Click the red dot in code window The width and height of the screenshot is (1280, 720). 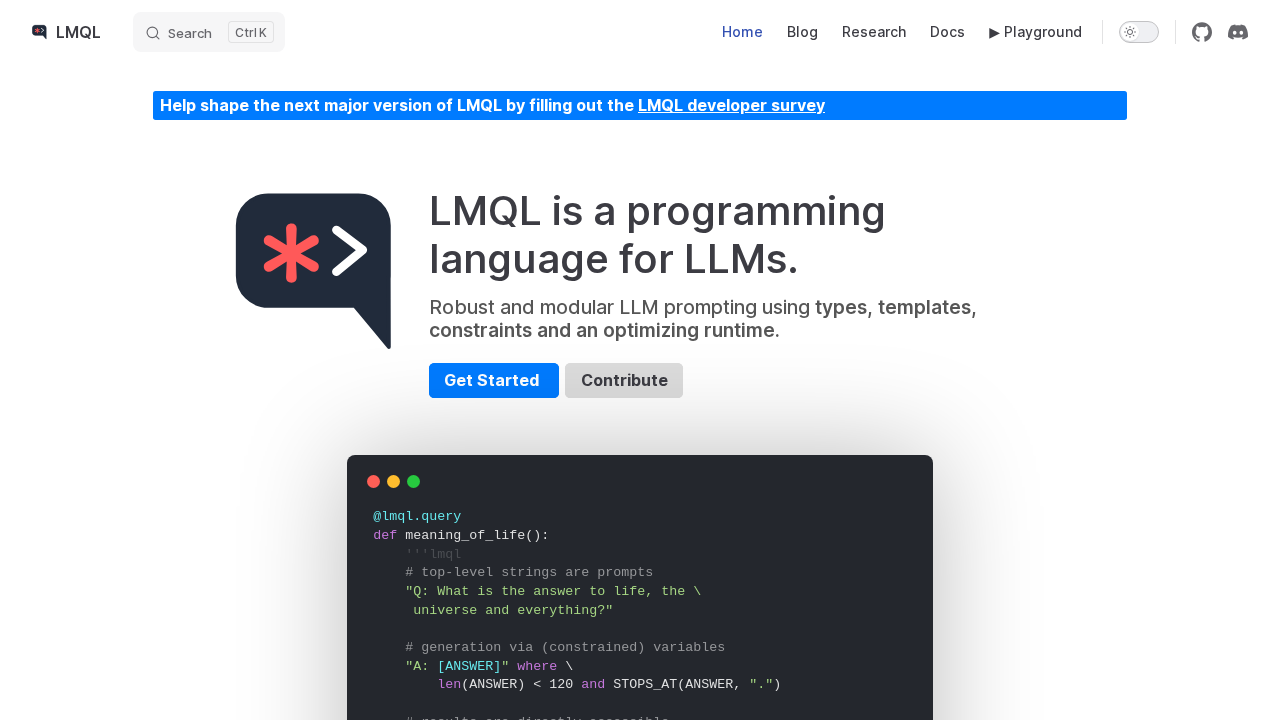[x=371, y=480]
